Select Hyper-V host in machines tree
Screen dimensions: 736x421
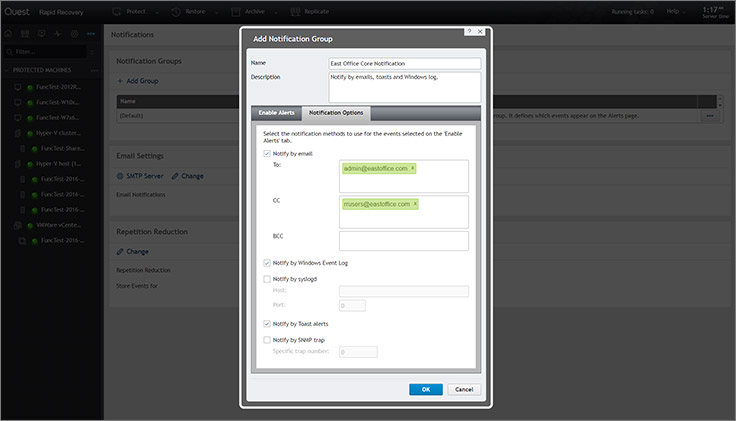[58, 164]
